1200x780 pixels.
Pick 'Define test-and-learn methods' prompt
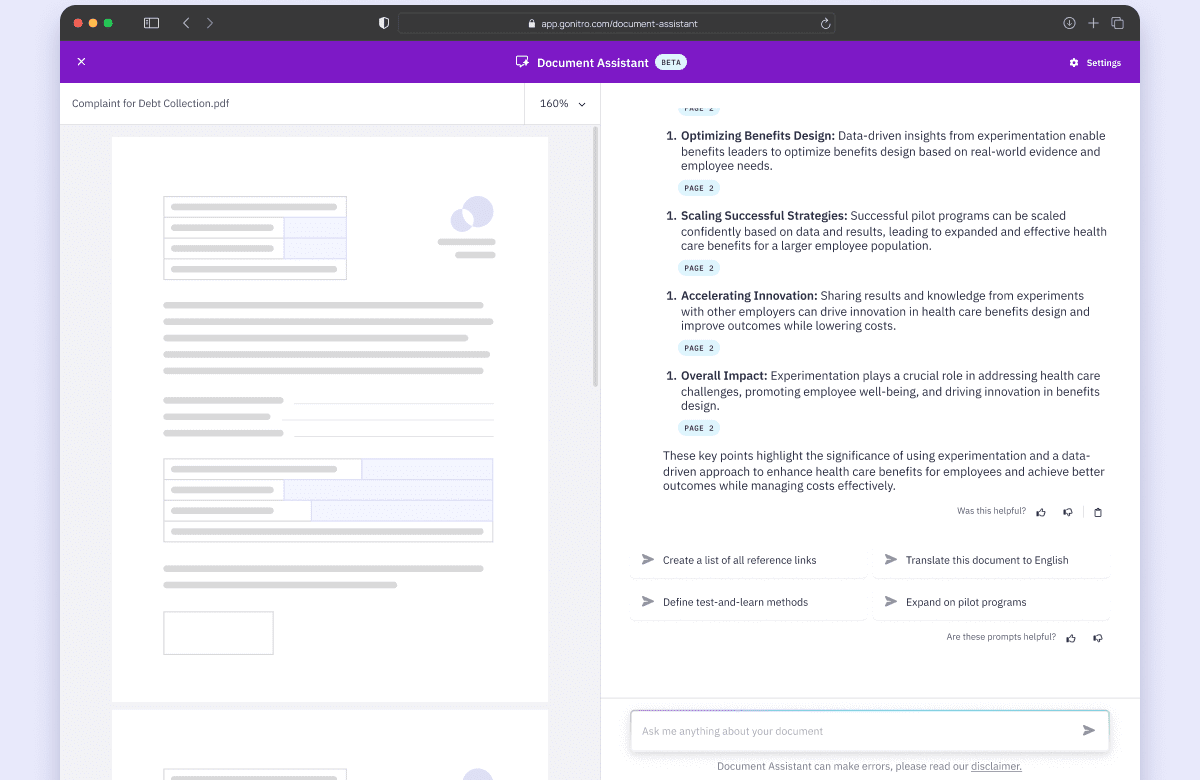tap(748, 602)
